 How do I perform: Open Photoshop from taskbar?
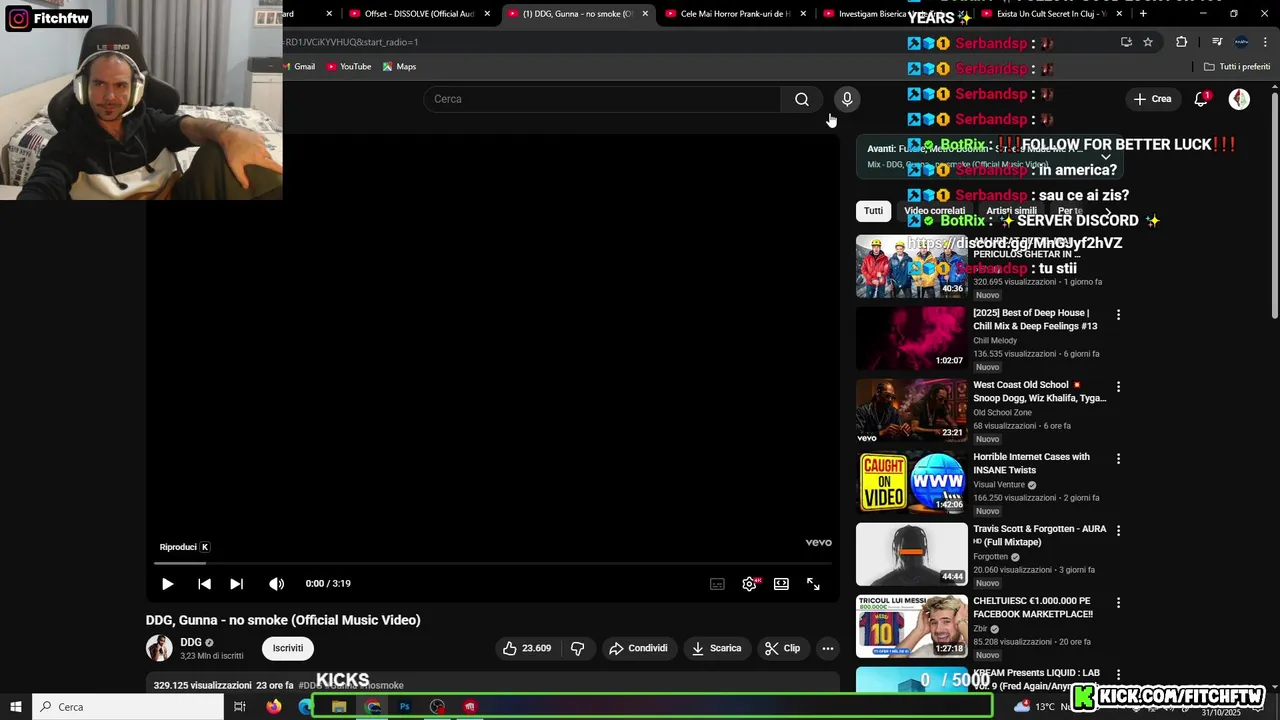click(405, 707)
